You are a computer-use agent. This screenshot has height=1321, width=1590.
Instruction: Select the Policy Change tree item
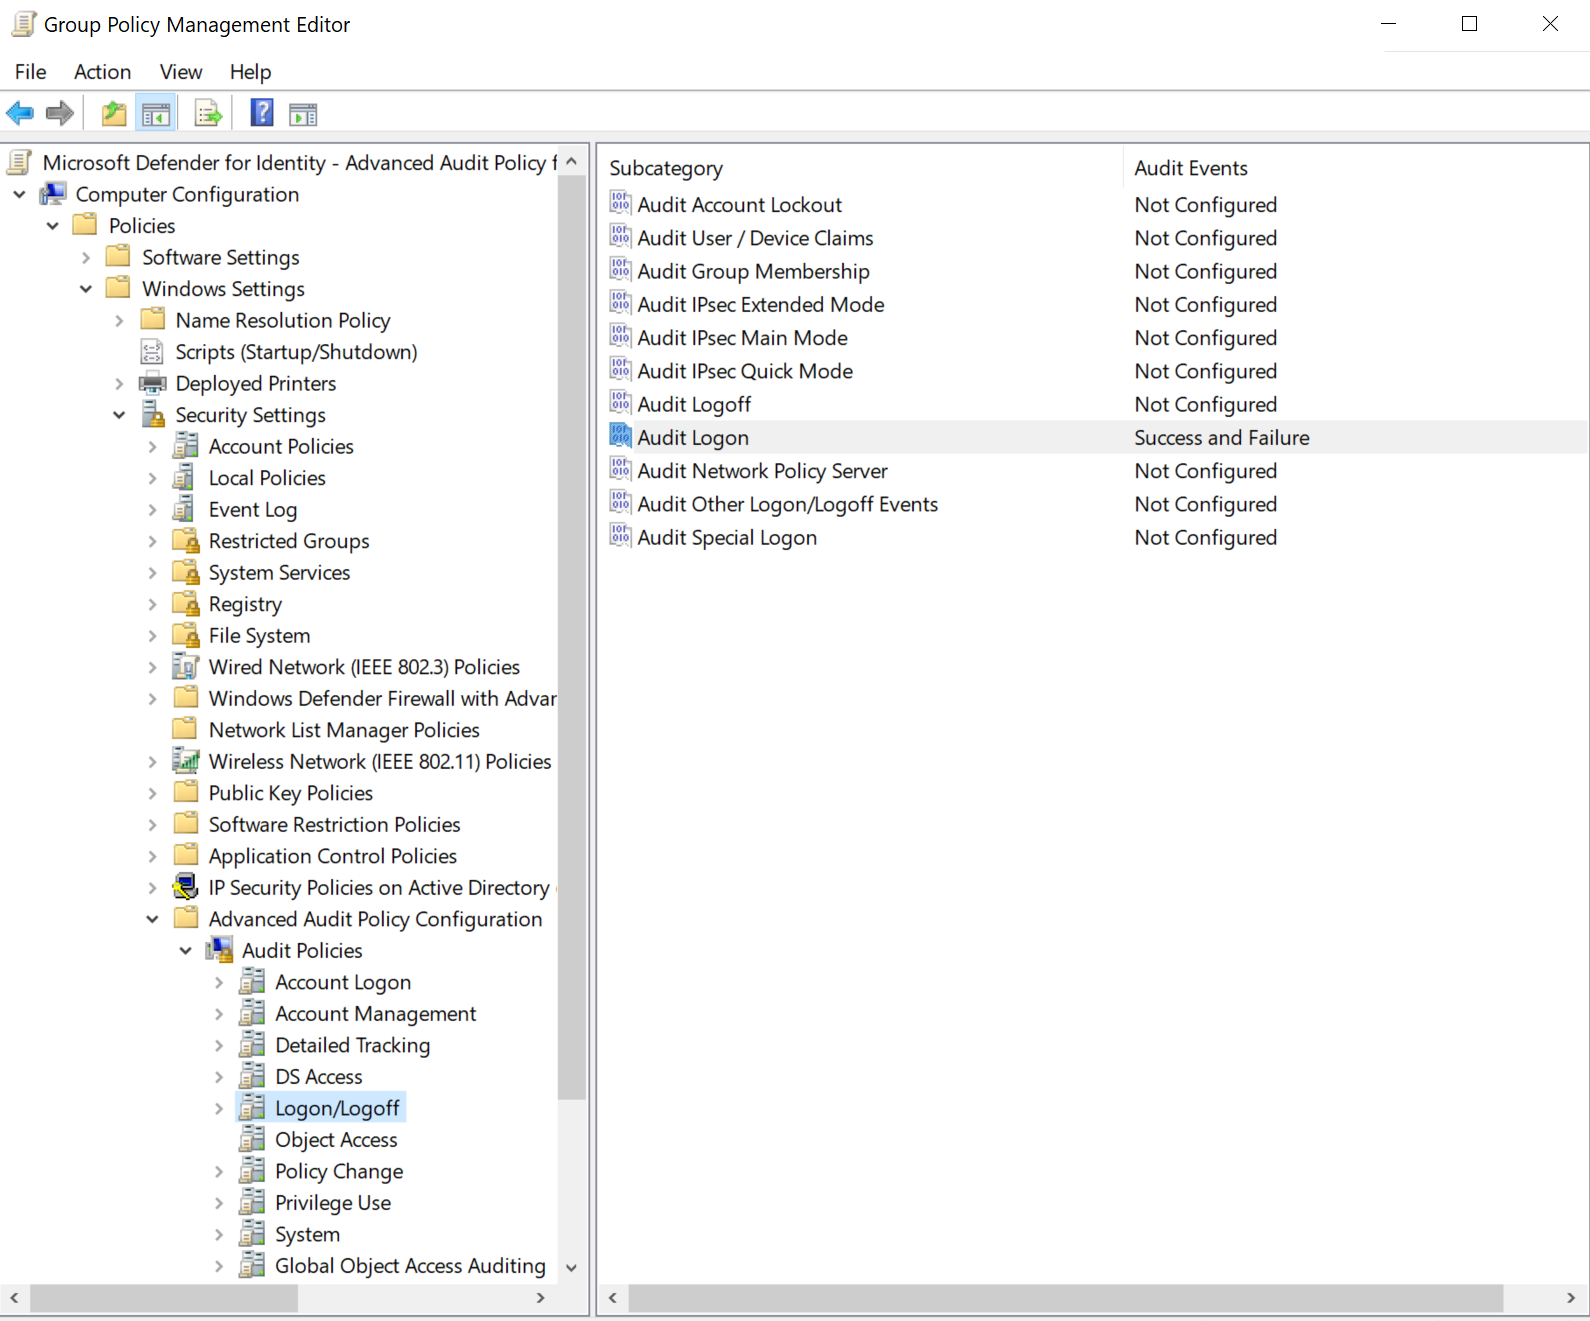coord(339,1171)
